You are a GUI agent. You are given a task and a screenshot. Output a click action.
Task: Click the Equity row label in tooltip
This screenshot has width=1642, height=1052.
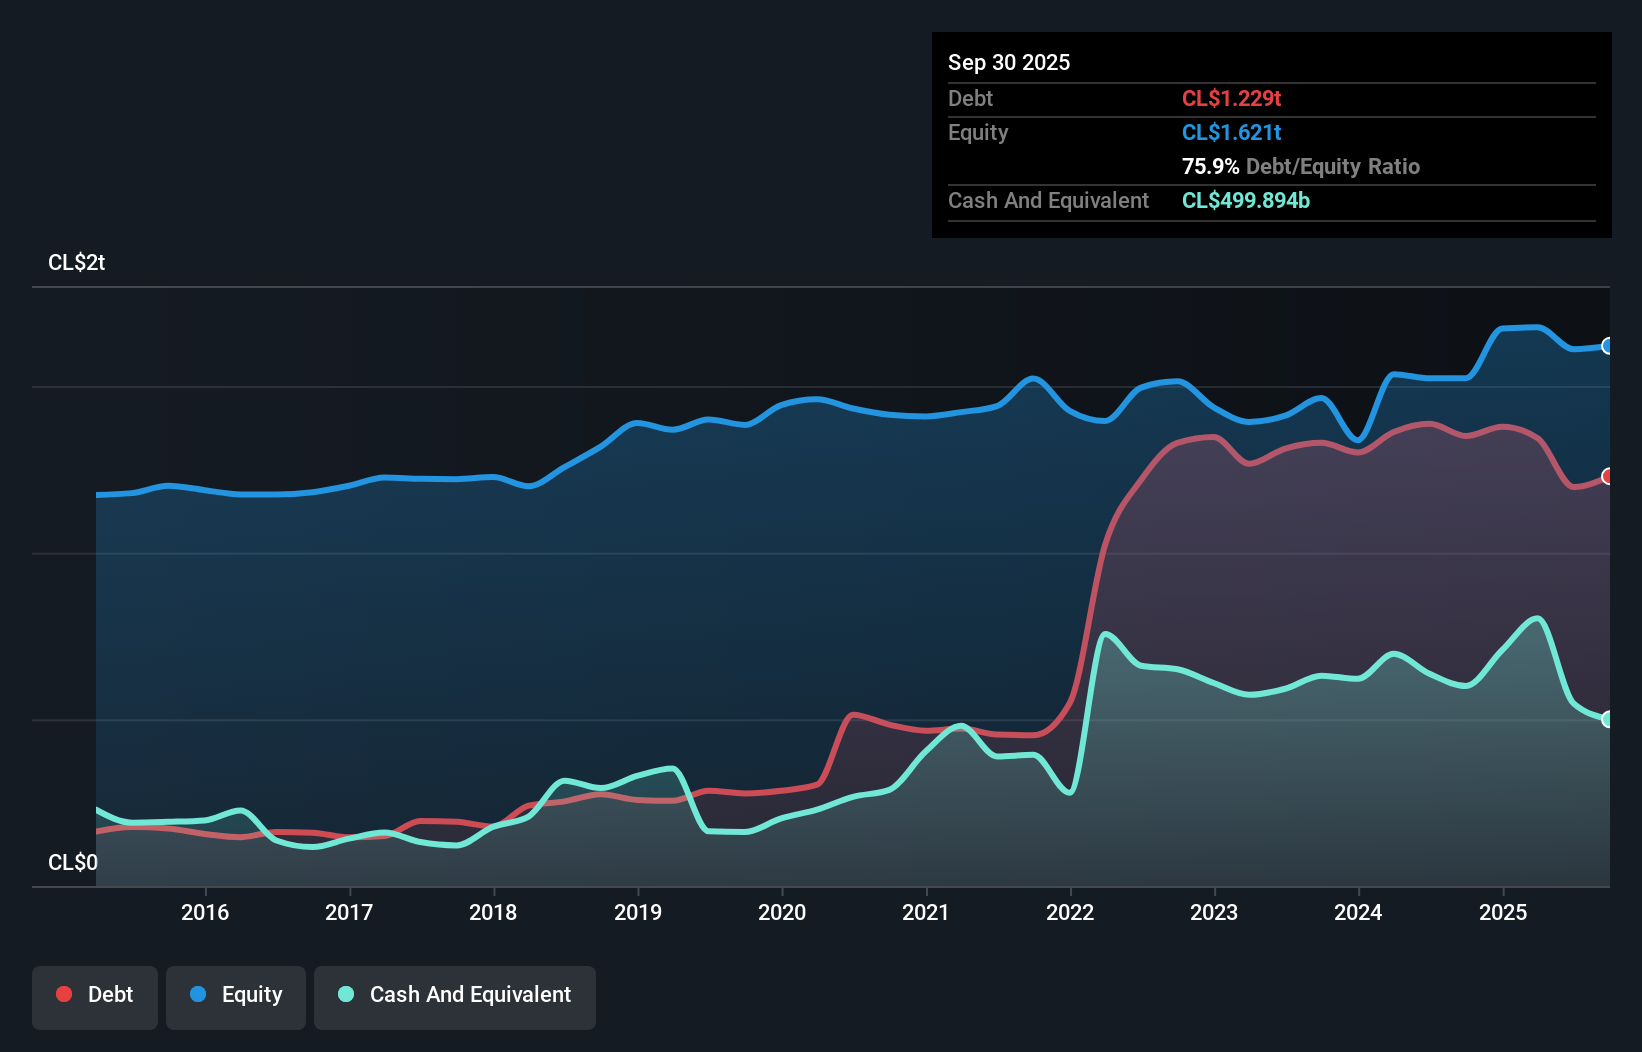[x=978, y=132]
